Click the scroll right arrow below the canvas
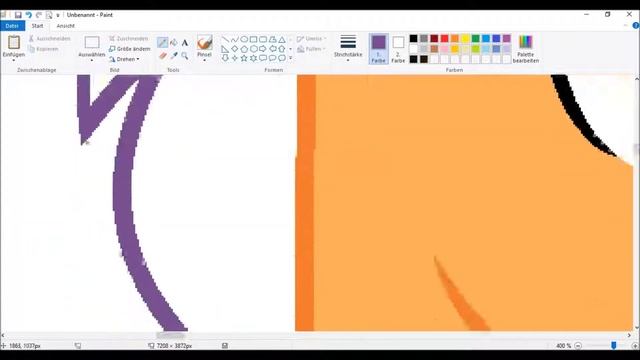Screen dimensions: 640x360 pyautogui.click(x=629, y=335)
